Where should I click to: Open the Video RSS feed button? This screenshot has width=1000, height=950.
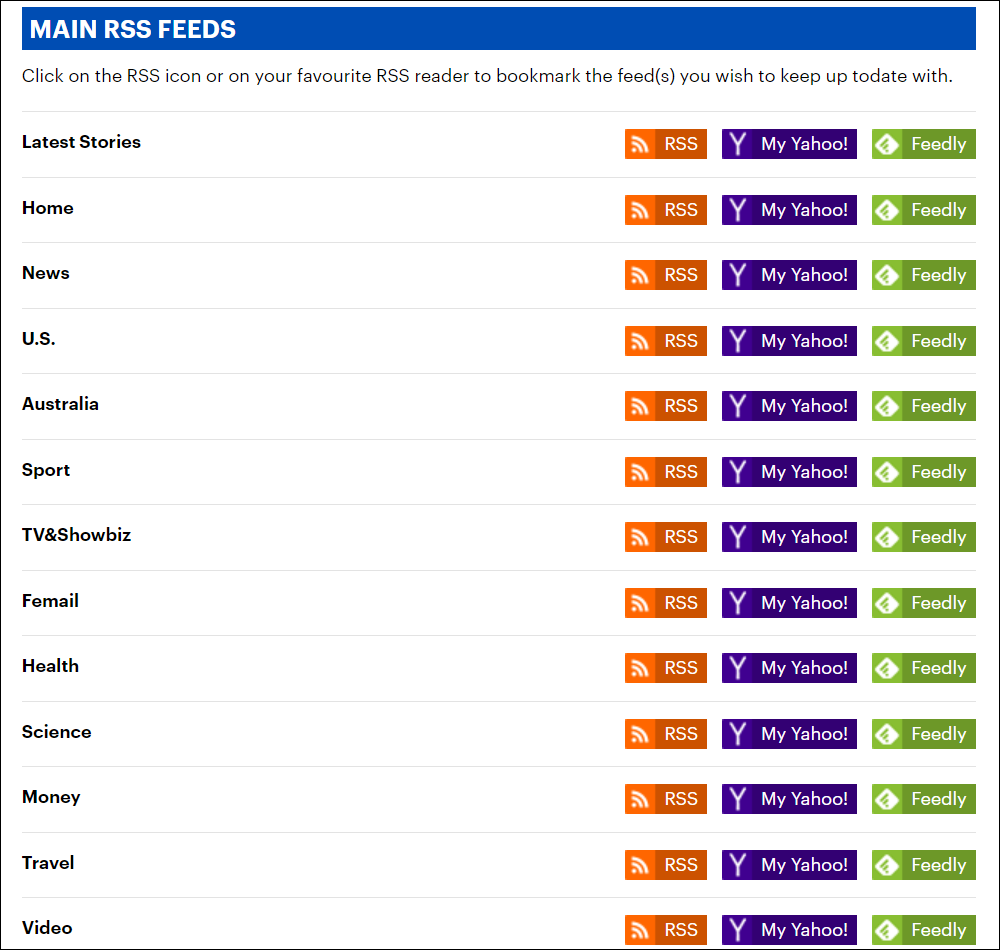(x=665, y=930)
